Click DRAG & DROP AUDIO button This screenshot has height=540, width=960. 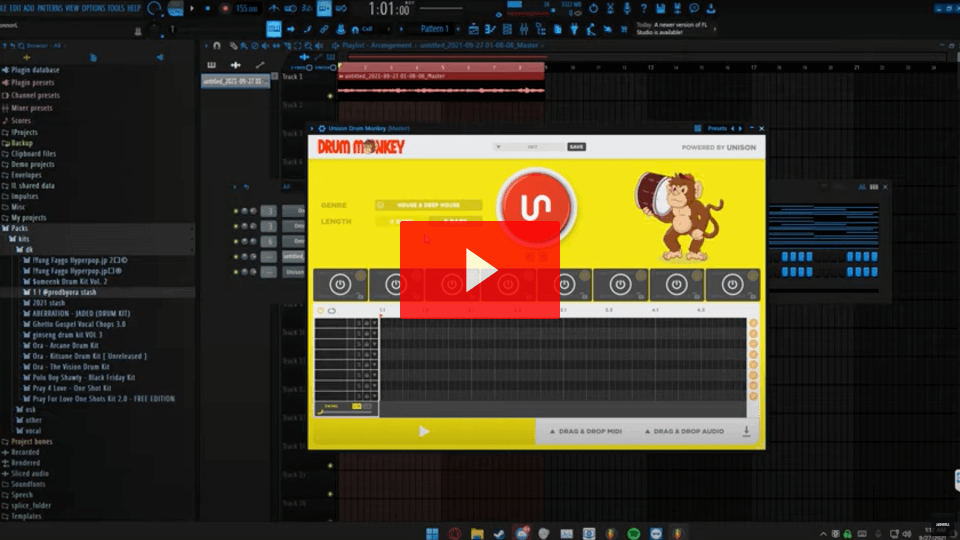684,432
